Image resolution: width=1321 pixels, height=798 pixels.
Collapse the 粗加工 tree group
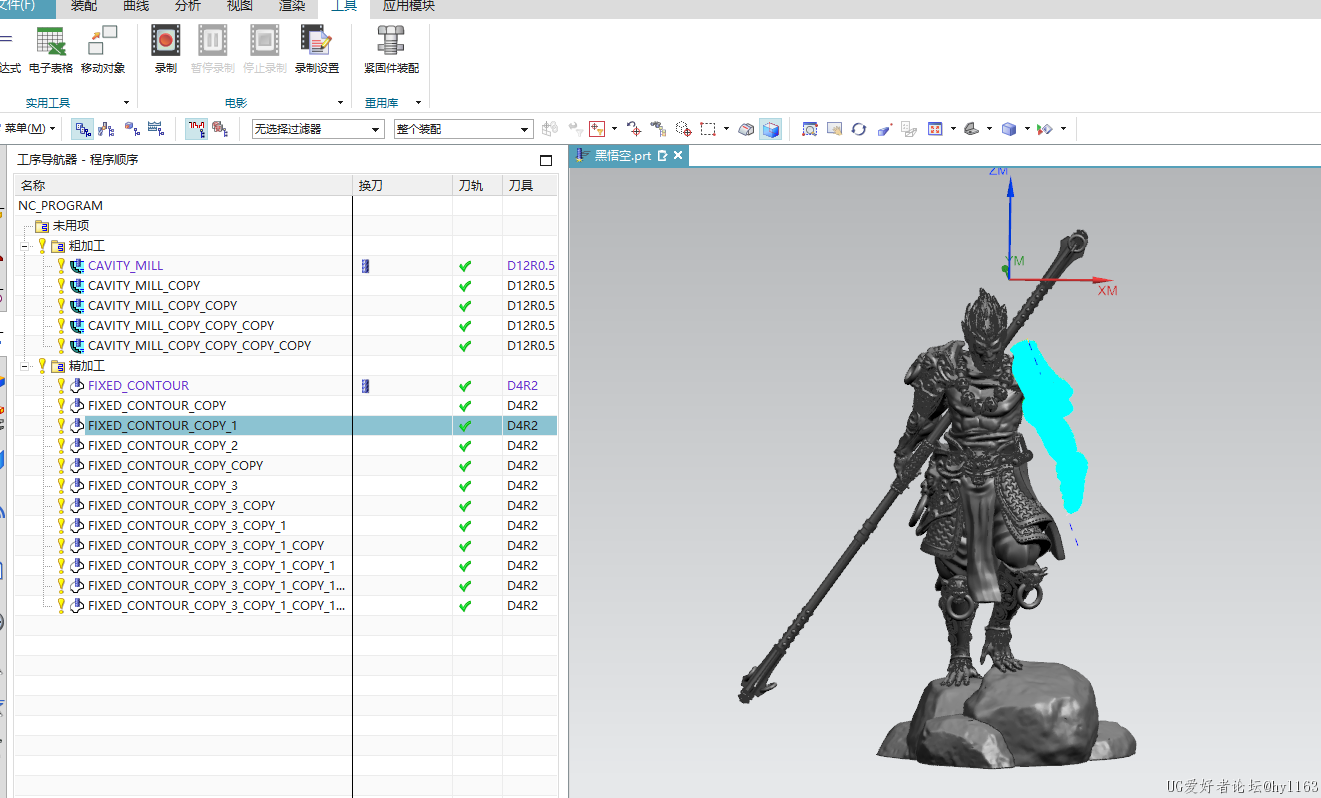pos(26,246)
